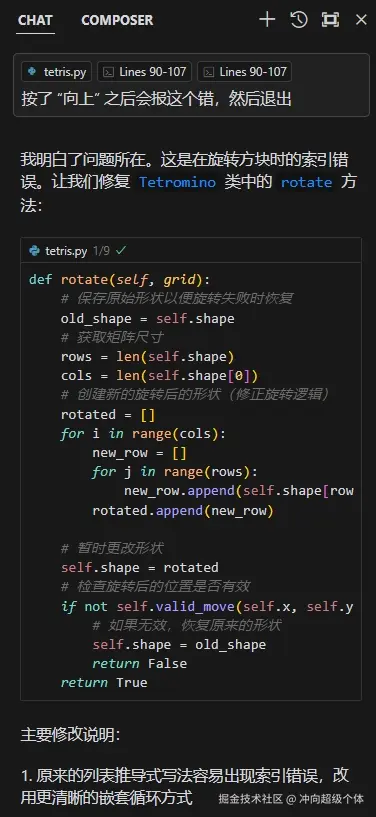Screen dimensions: 376x817
Task: Click the first Lines 90-107 chip
Action: 145,72
